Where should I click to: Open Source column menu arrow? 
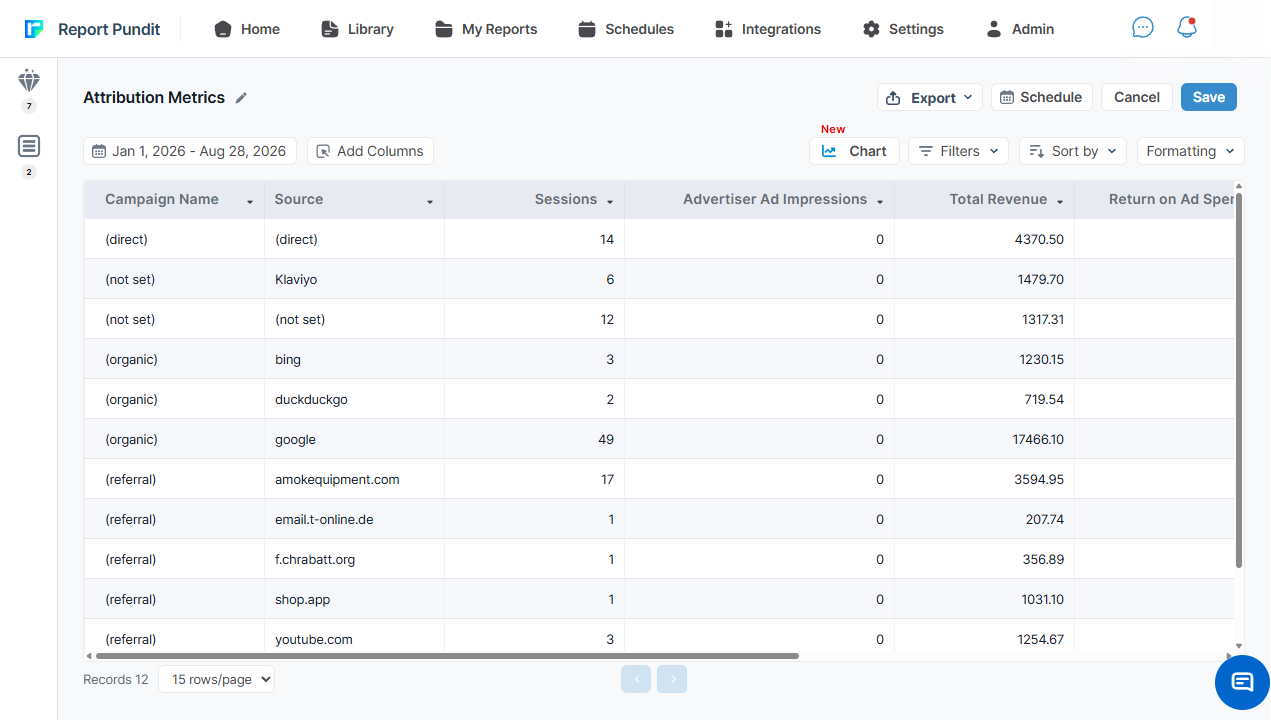click(430, 202)
